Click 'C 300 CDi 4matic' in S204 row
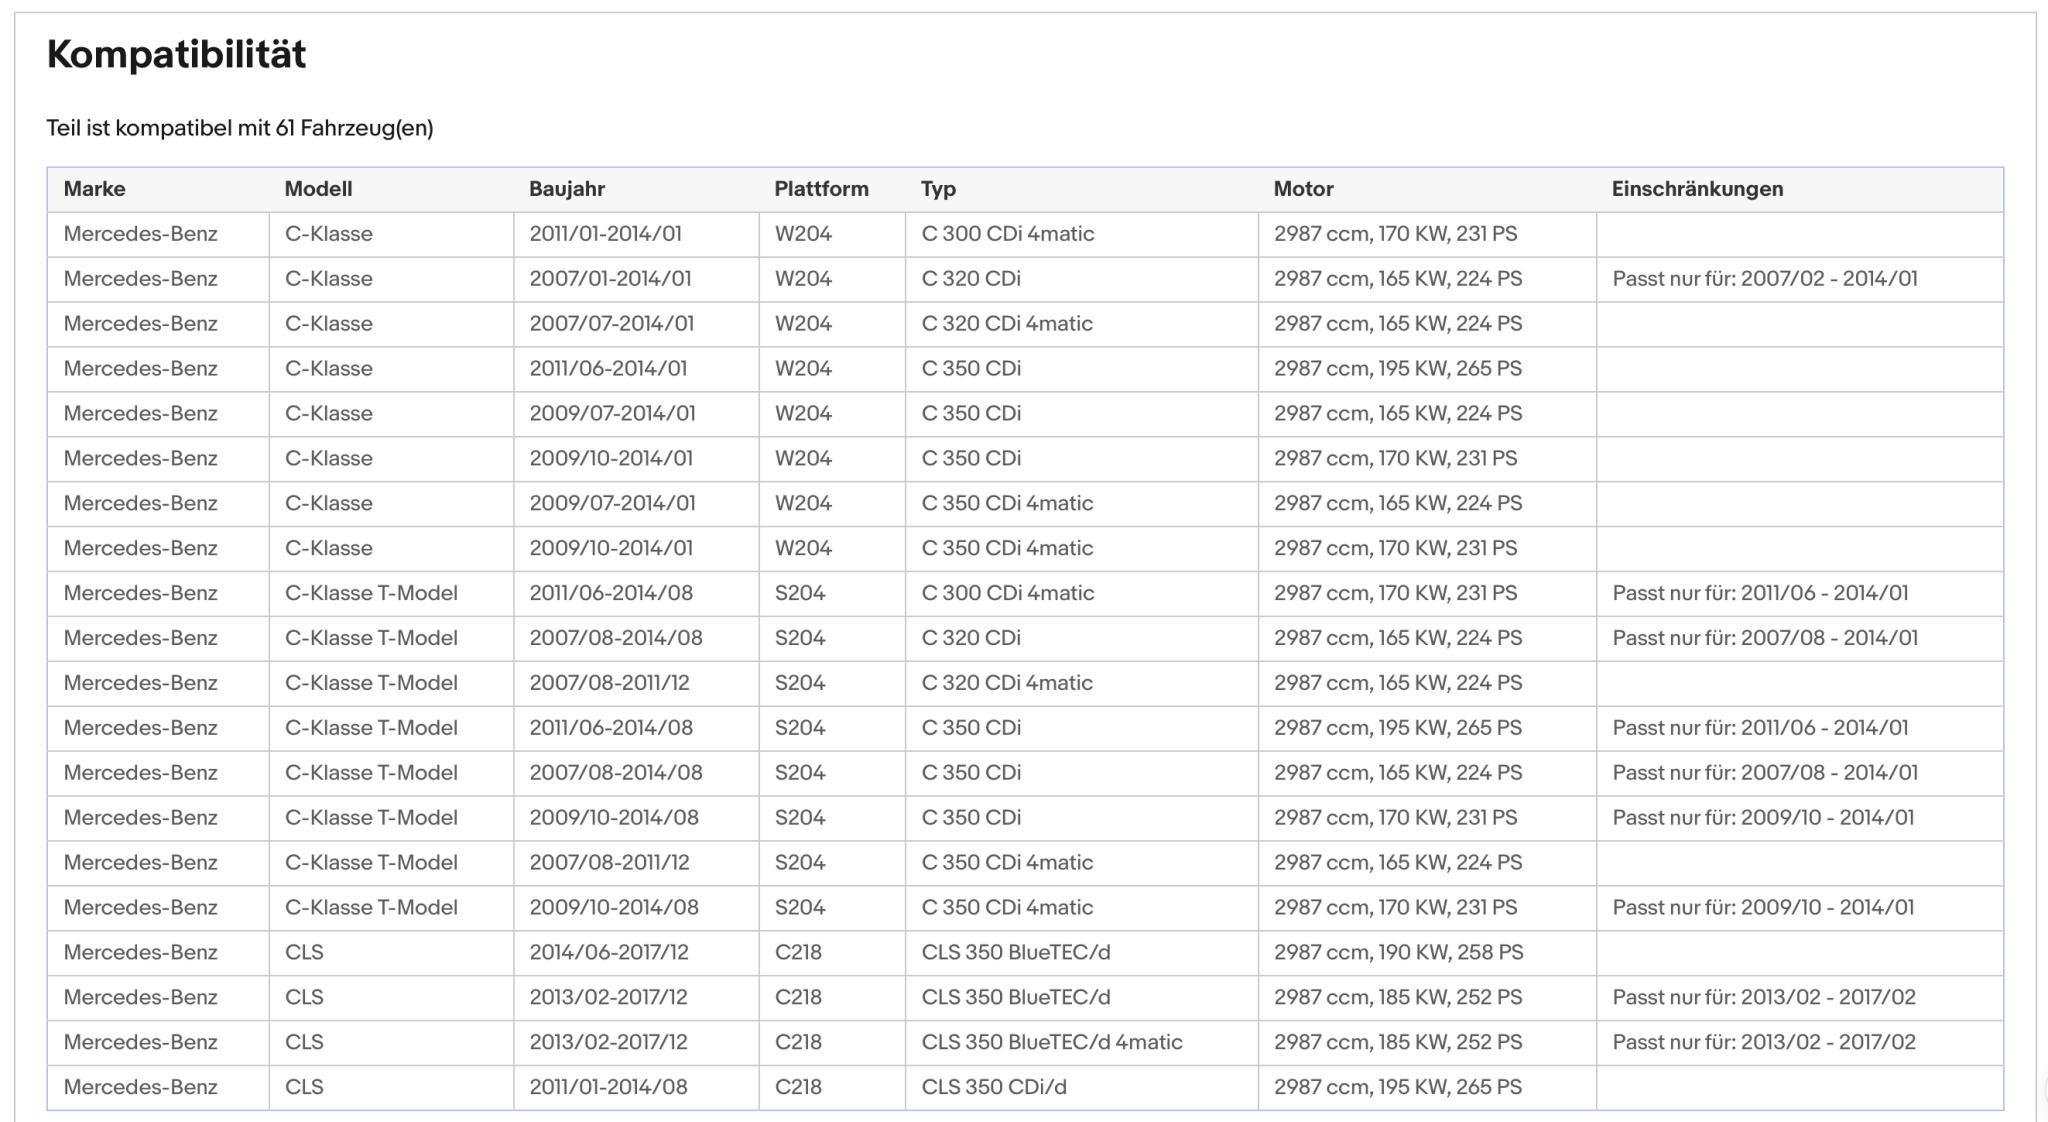The width and height of the screenshot is (2048, 1122). (1008, 593)
